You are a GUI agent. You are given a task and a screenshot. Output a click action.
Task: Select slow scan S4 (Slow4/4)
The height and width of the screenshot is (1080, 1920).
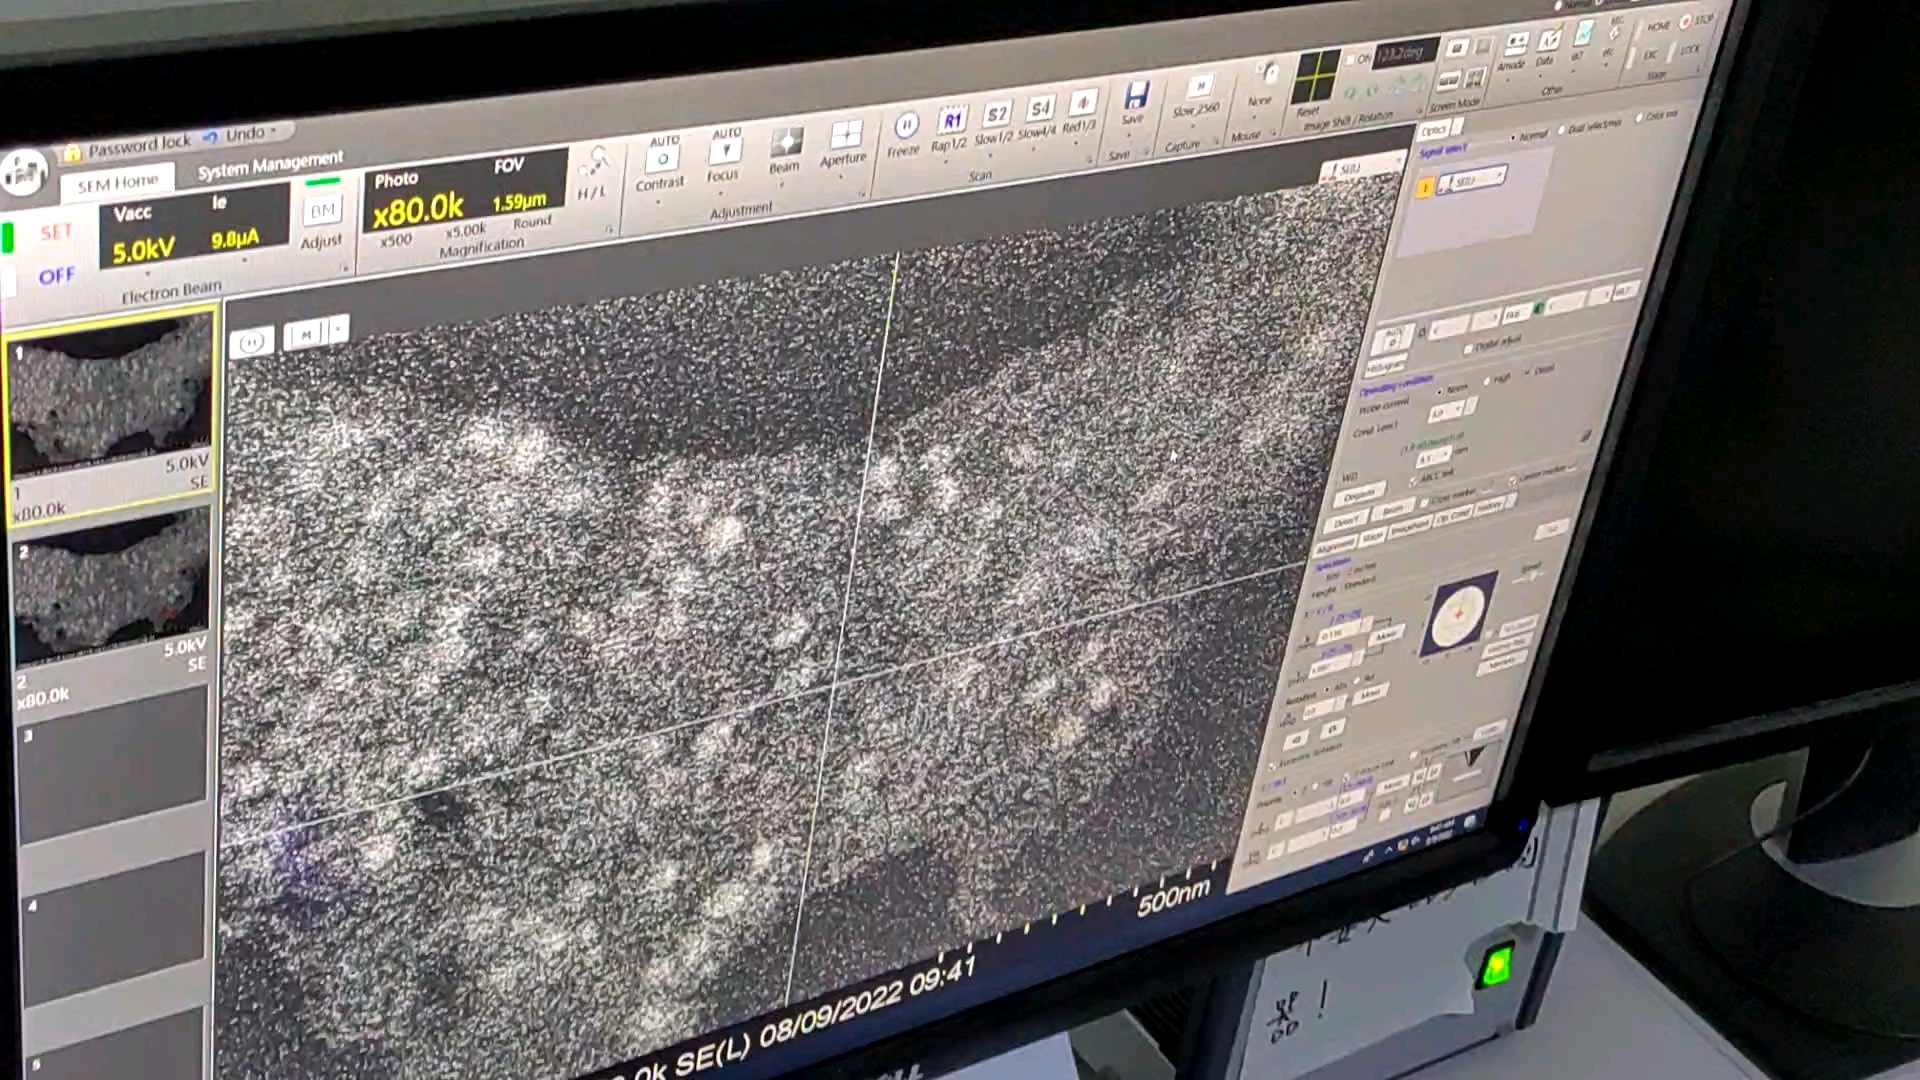coord(1040,109)
